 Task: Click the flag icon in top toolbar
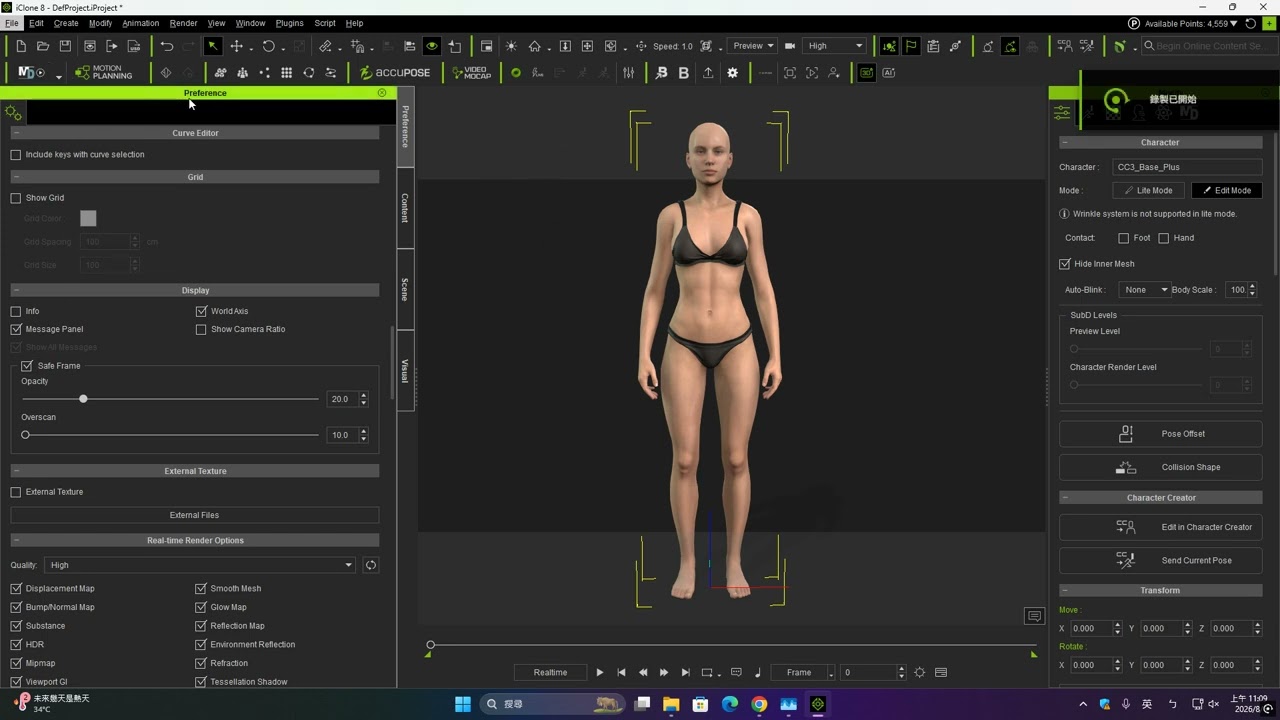tap(911, 46)
